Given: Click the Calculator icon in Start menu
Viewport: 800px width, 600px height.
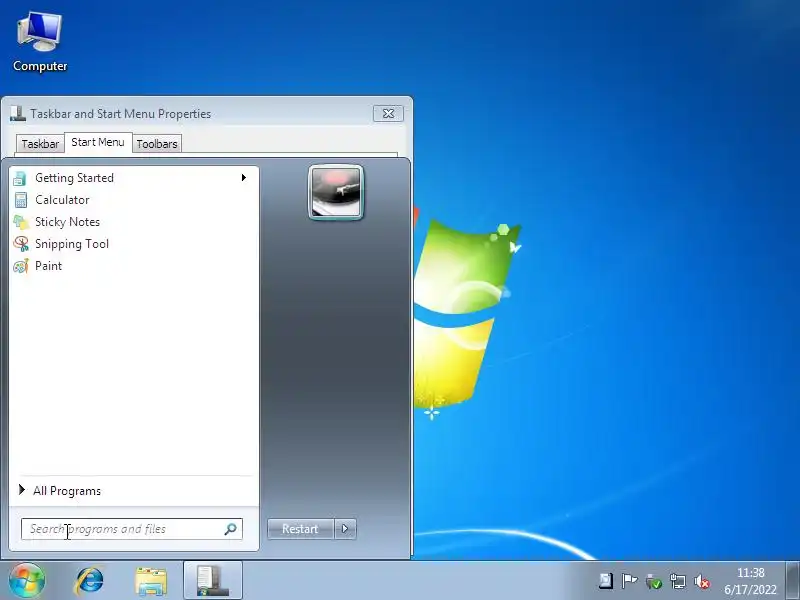Looking at the screenshot, I should [20, 200].
